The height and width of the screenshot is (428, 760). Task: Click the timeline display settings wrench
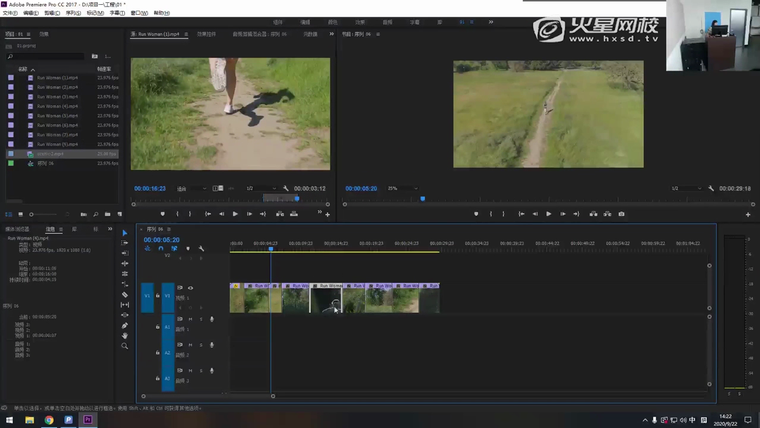201,249
